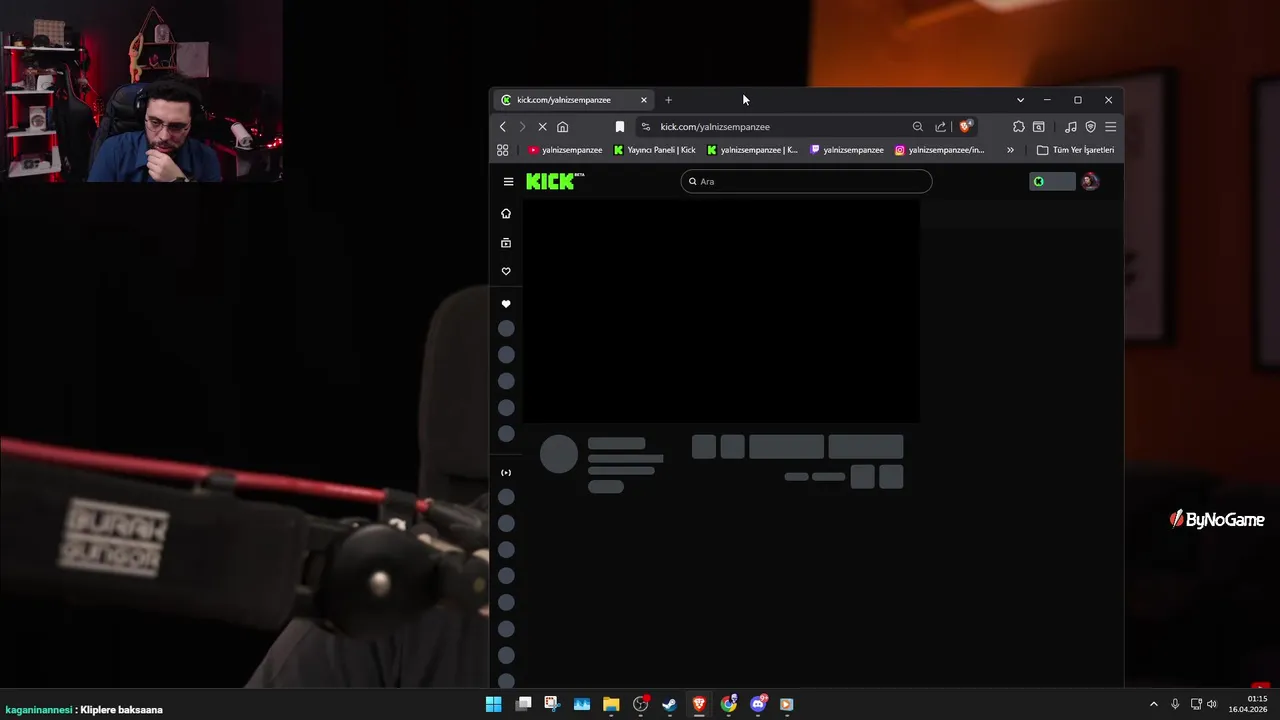Switch to Brave in the taskbar
The width and height of the screenshot is (1280, 720).
(x=699, y=704)
